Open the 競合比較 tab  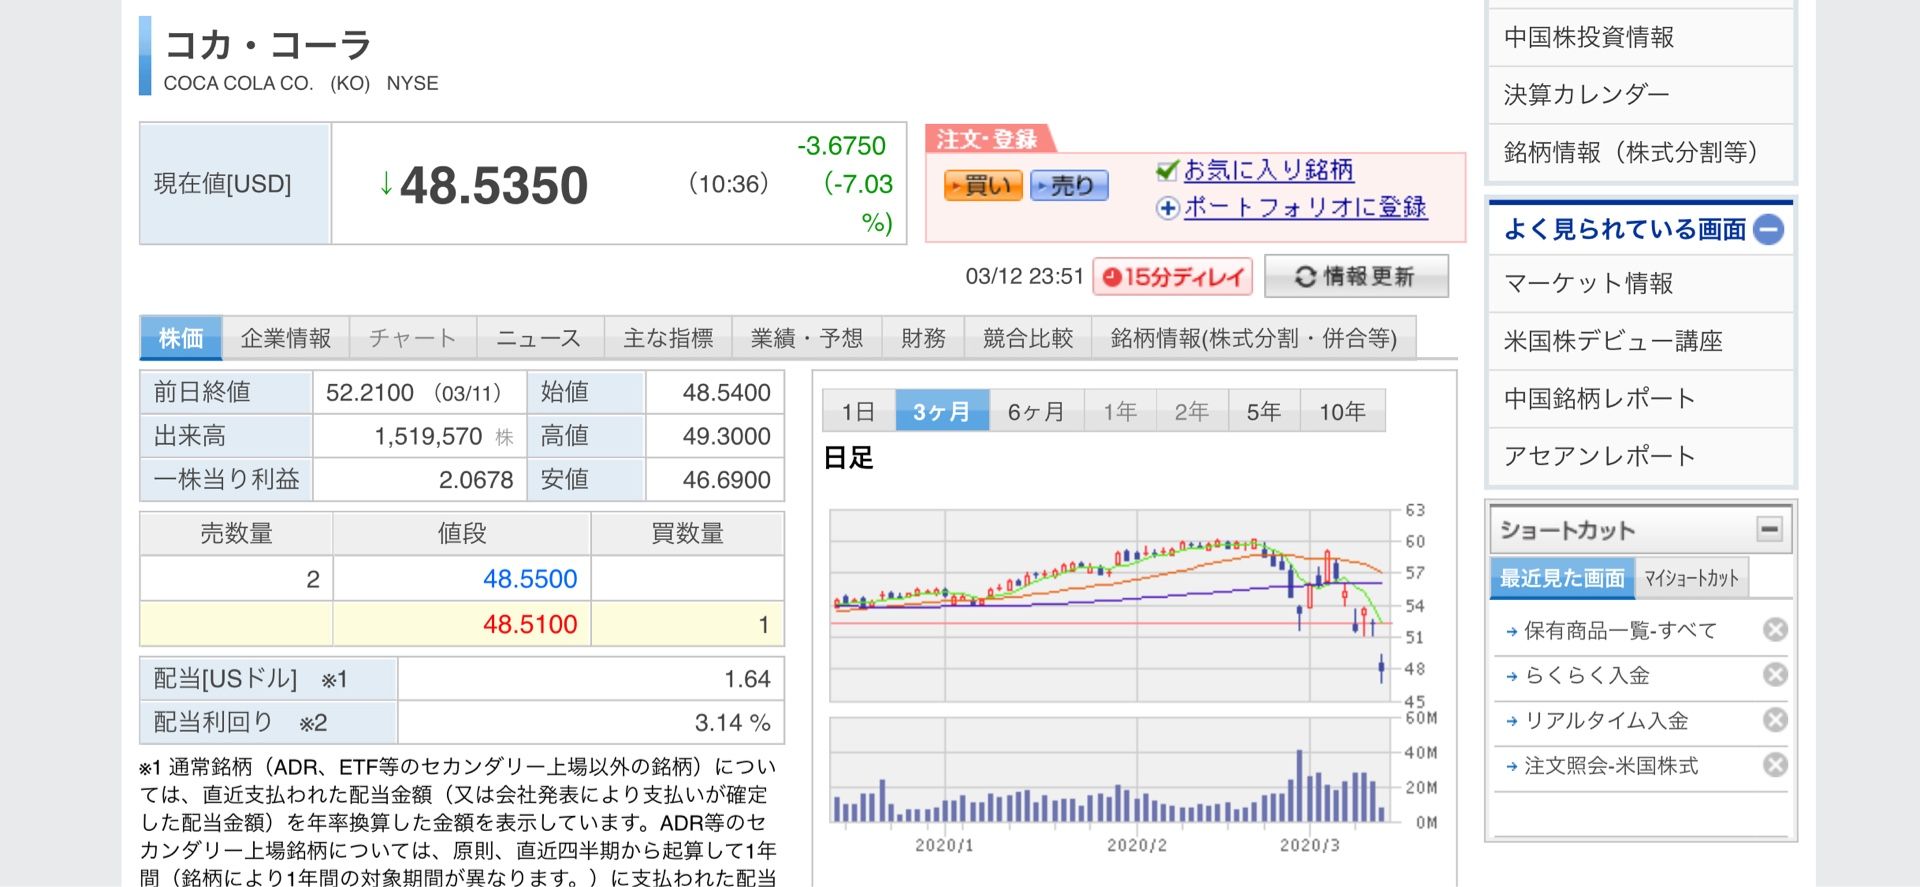[x=1028, y=338]
